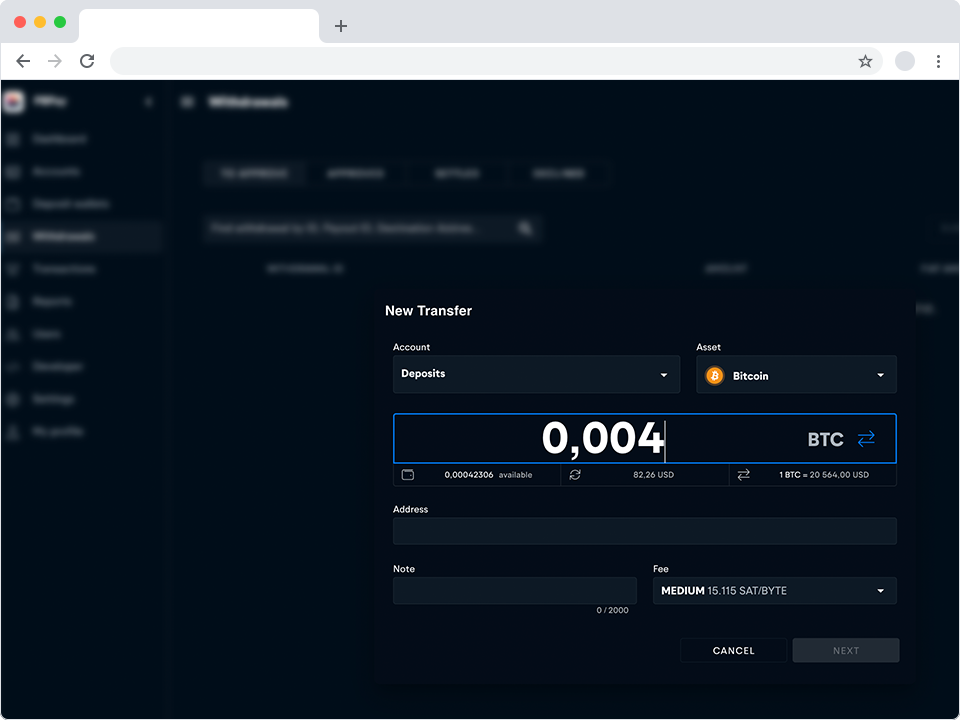Click the amount field showing 0,004

tap(645, 438)
